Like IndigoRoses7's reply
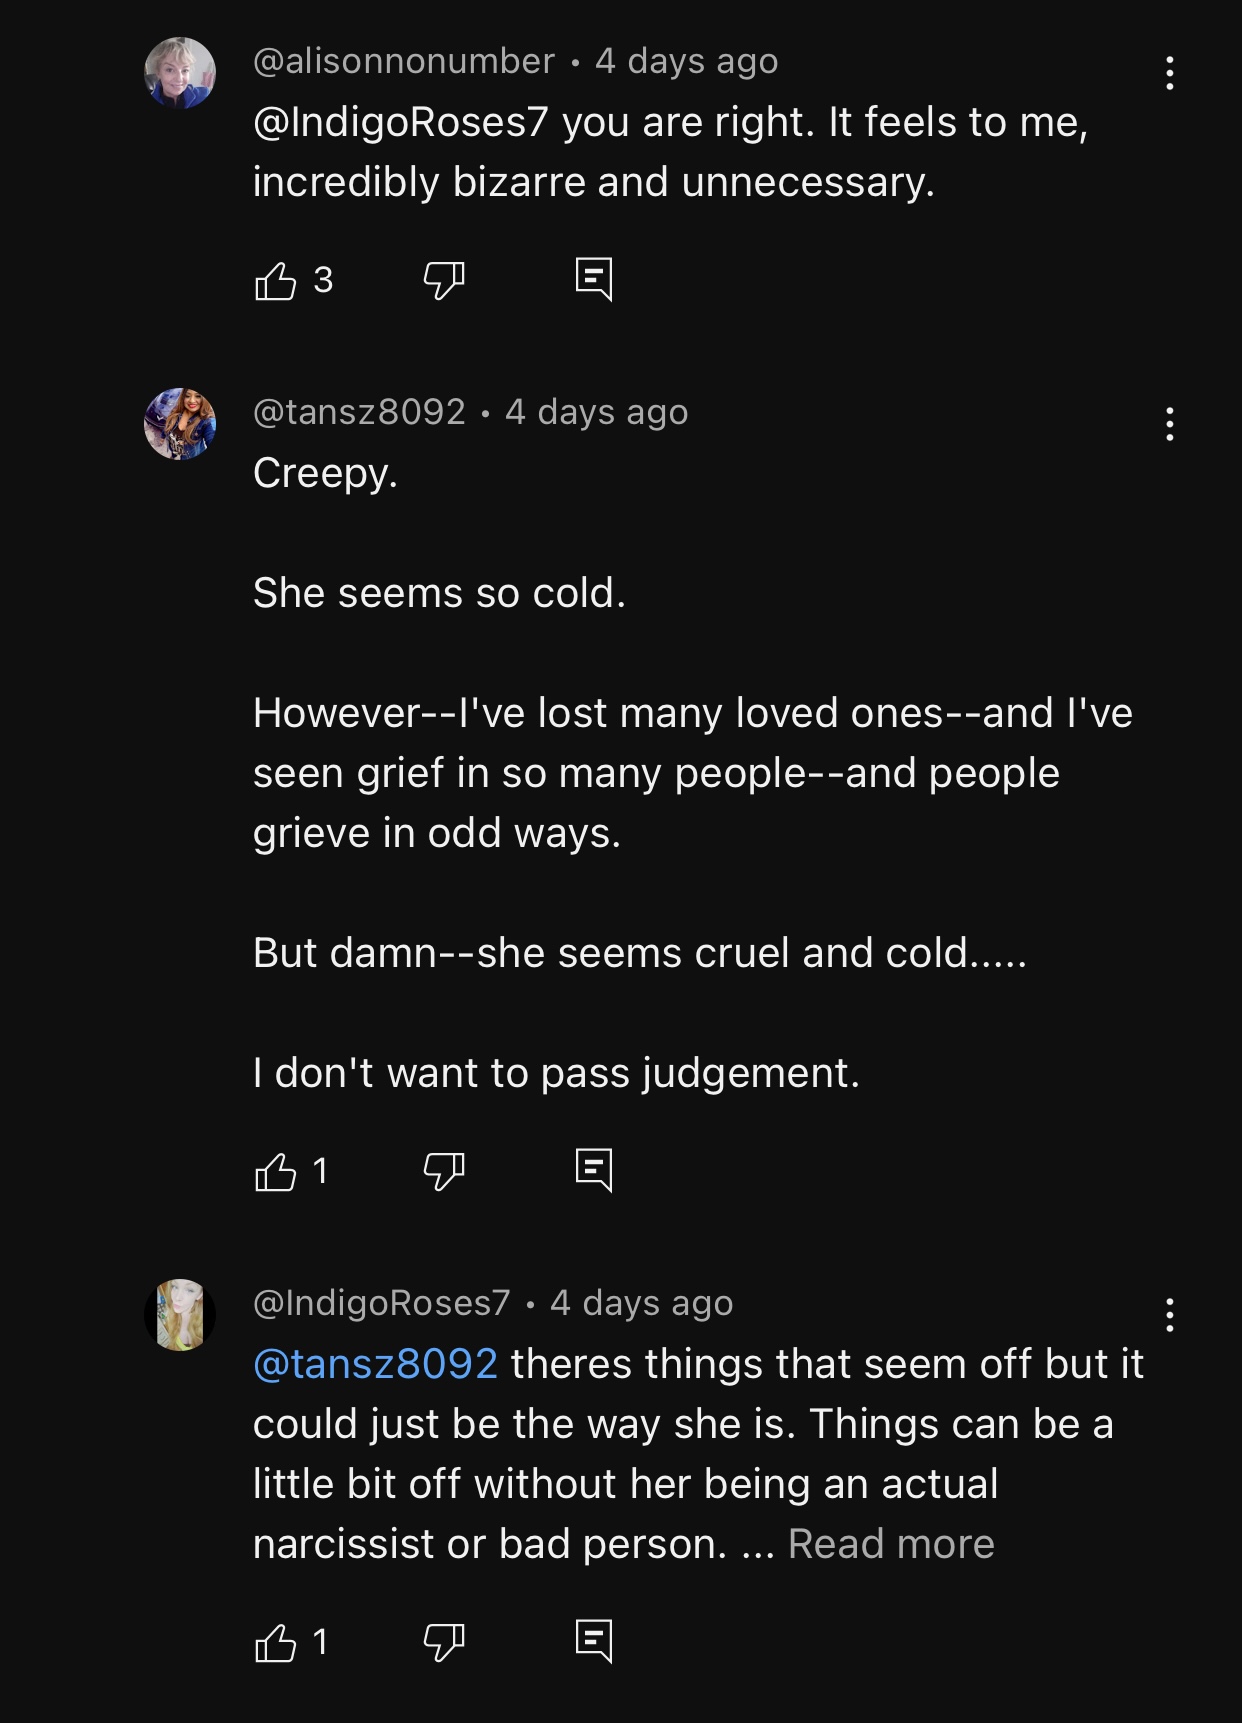 click(276, 1642)
